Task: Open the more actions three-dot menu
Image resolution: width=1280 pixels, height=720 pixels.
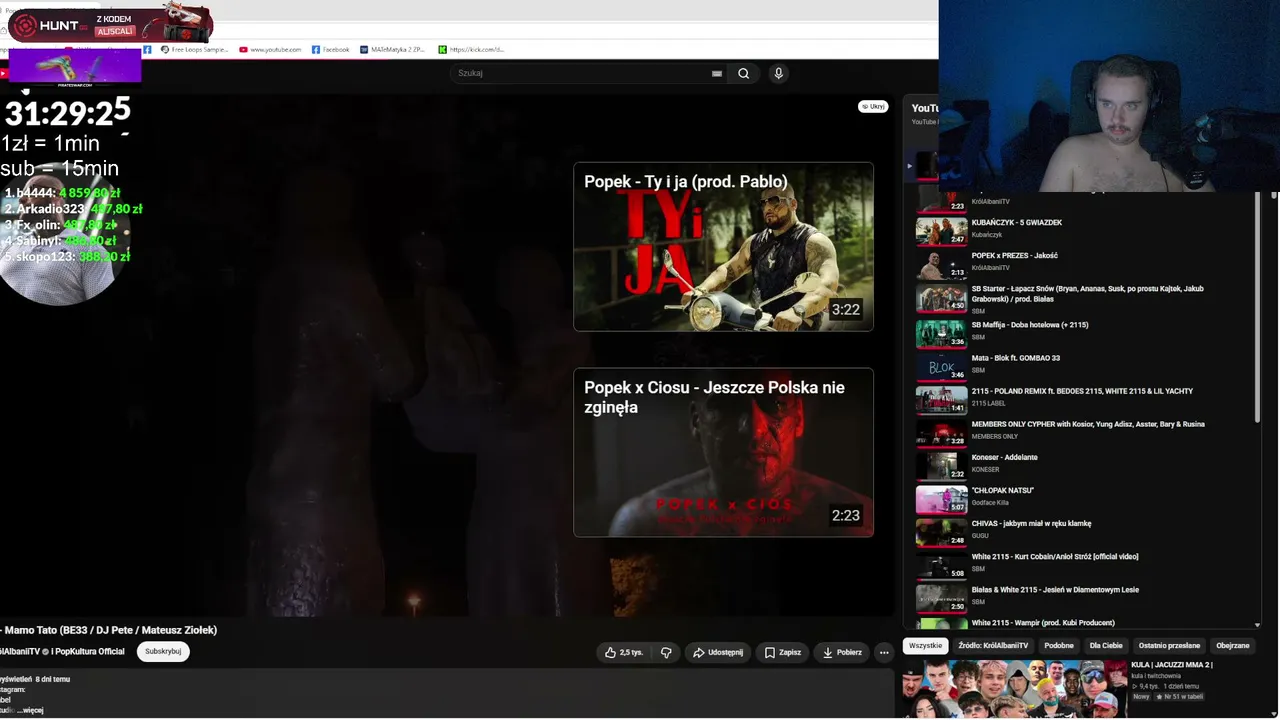Action: [x=883, y=652]
